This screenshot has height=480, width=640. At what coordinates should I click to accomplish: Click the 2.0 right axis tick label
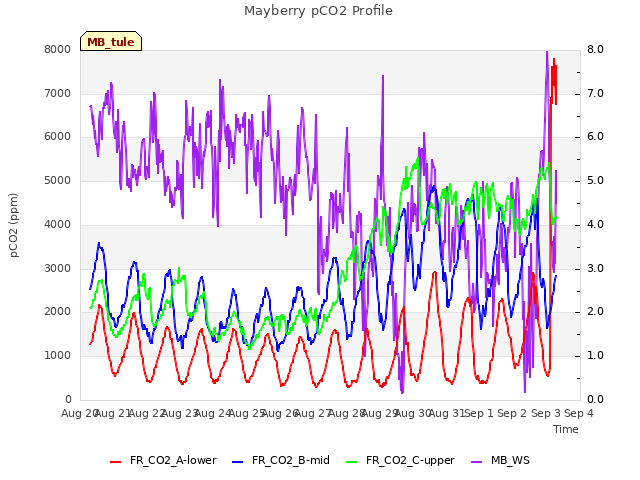pyautogui.click(x=595, y=311)
